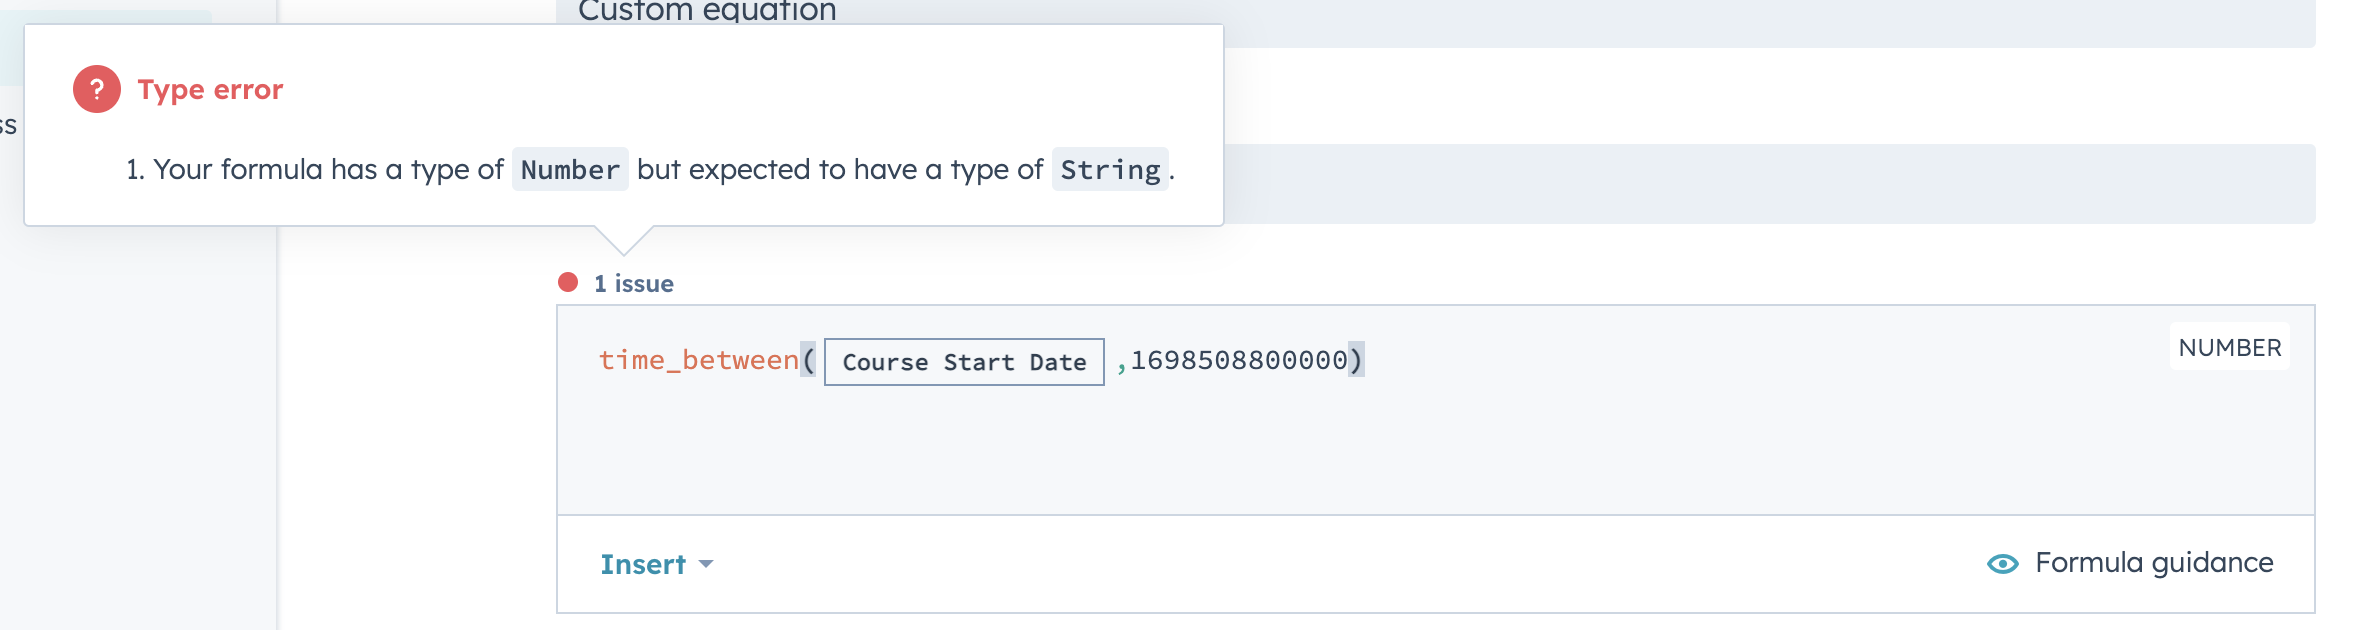Click the Insert dropdown chevron arrow
This screenshot has height=630, width=2356.
pyautogui.click(x=706, y=565)
